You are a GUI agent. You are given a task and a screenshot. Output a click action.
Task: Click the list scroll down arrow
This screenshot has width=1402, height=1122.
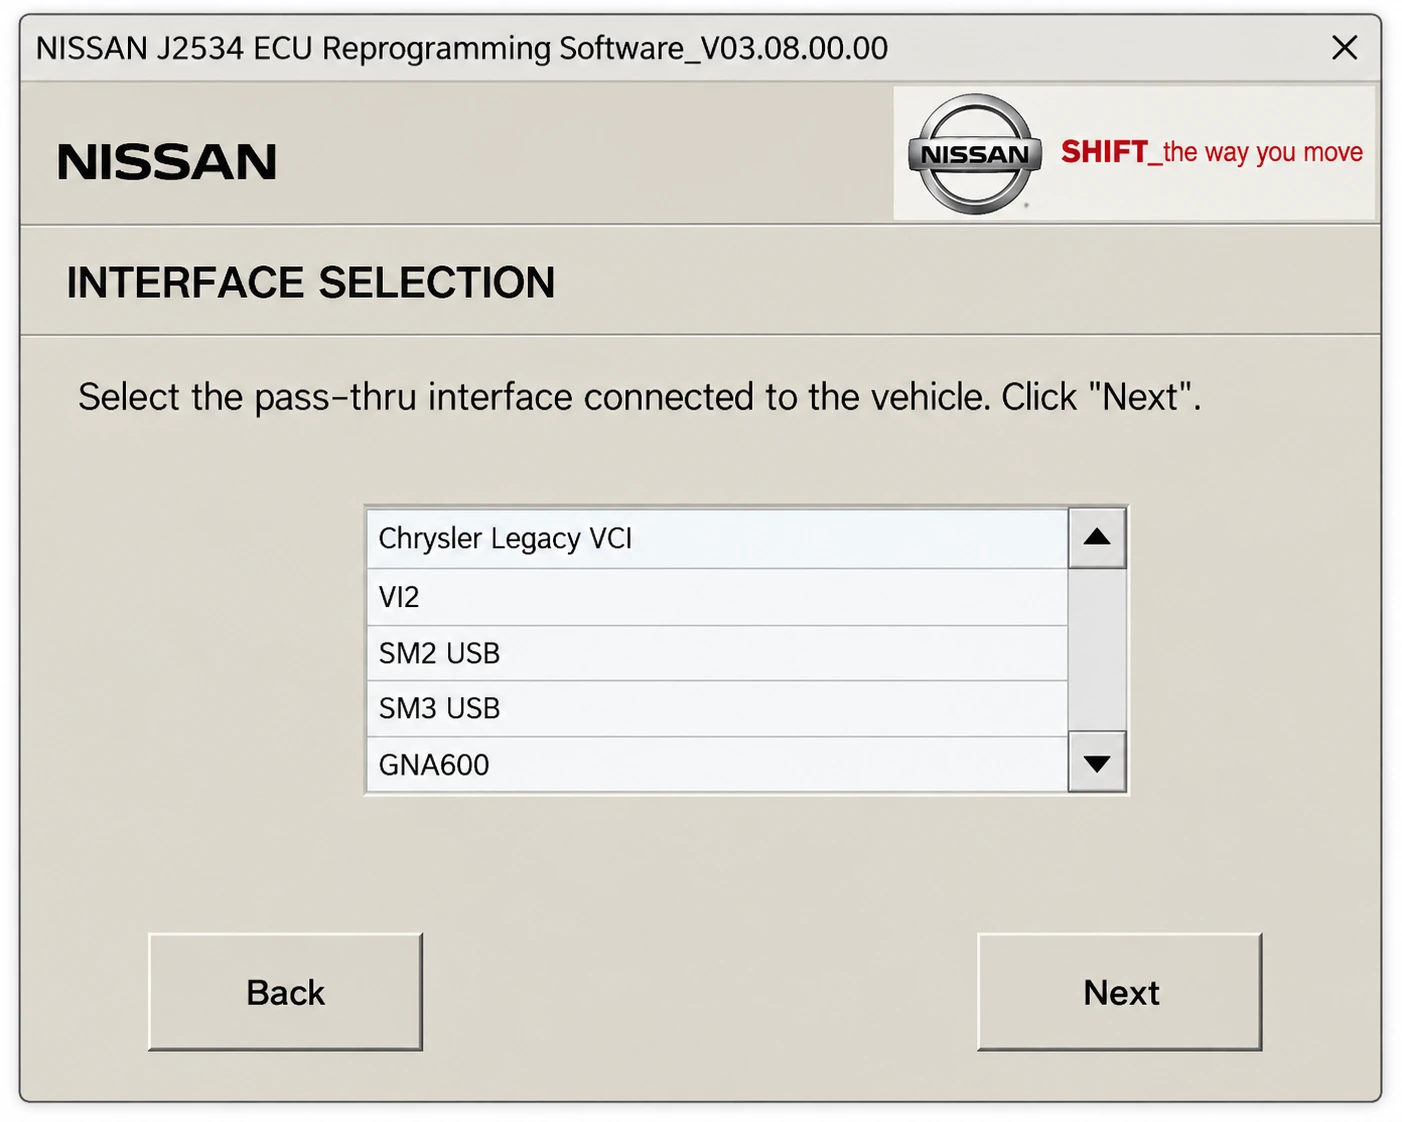tap(1097, 763)
